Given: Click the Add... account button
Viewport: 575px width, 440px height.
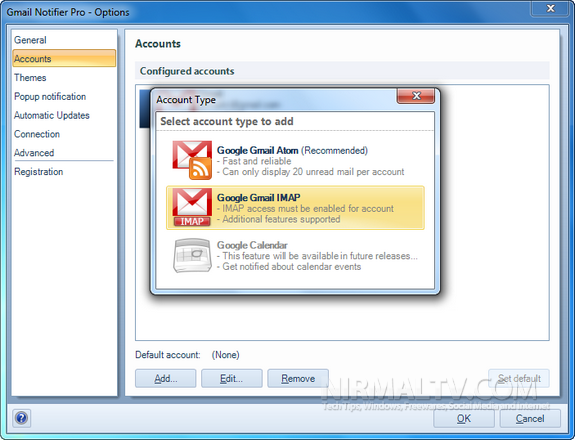Looking at the screenshot, I should pos(166,378).
